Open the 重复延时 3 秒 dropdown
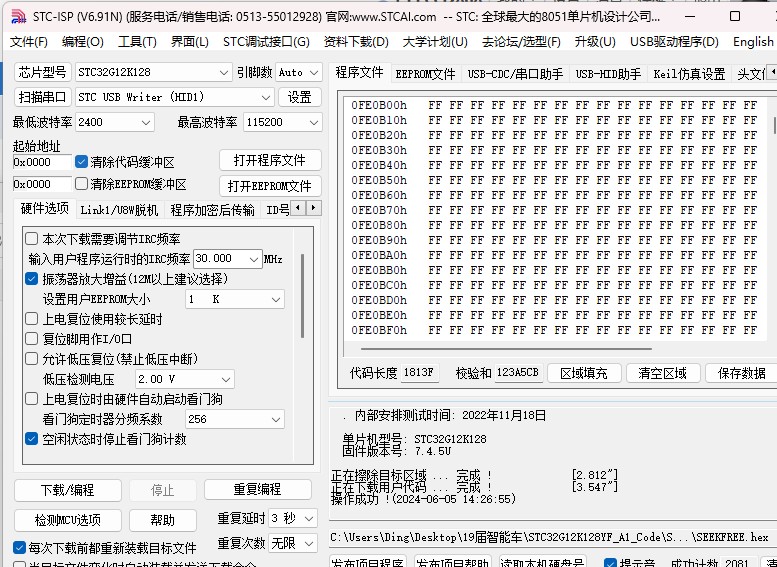The image size is (777, 567). pyautogui.click(x=292, y=519)
